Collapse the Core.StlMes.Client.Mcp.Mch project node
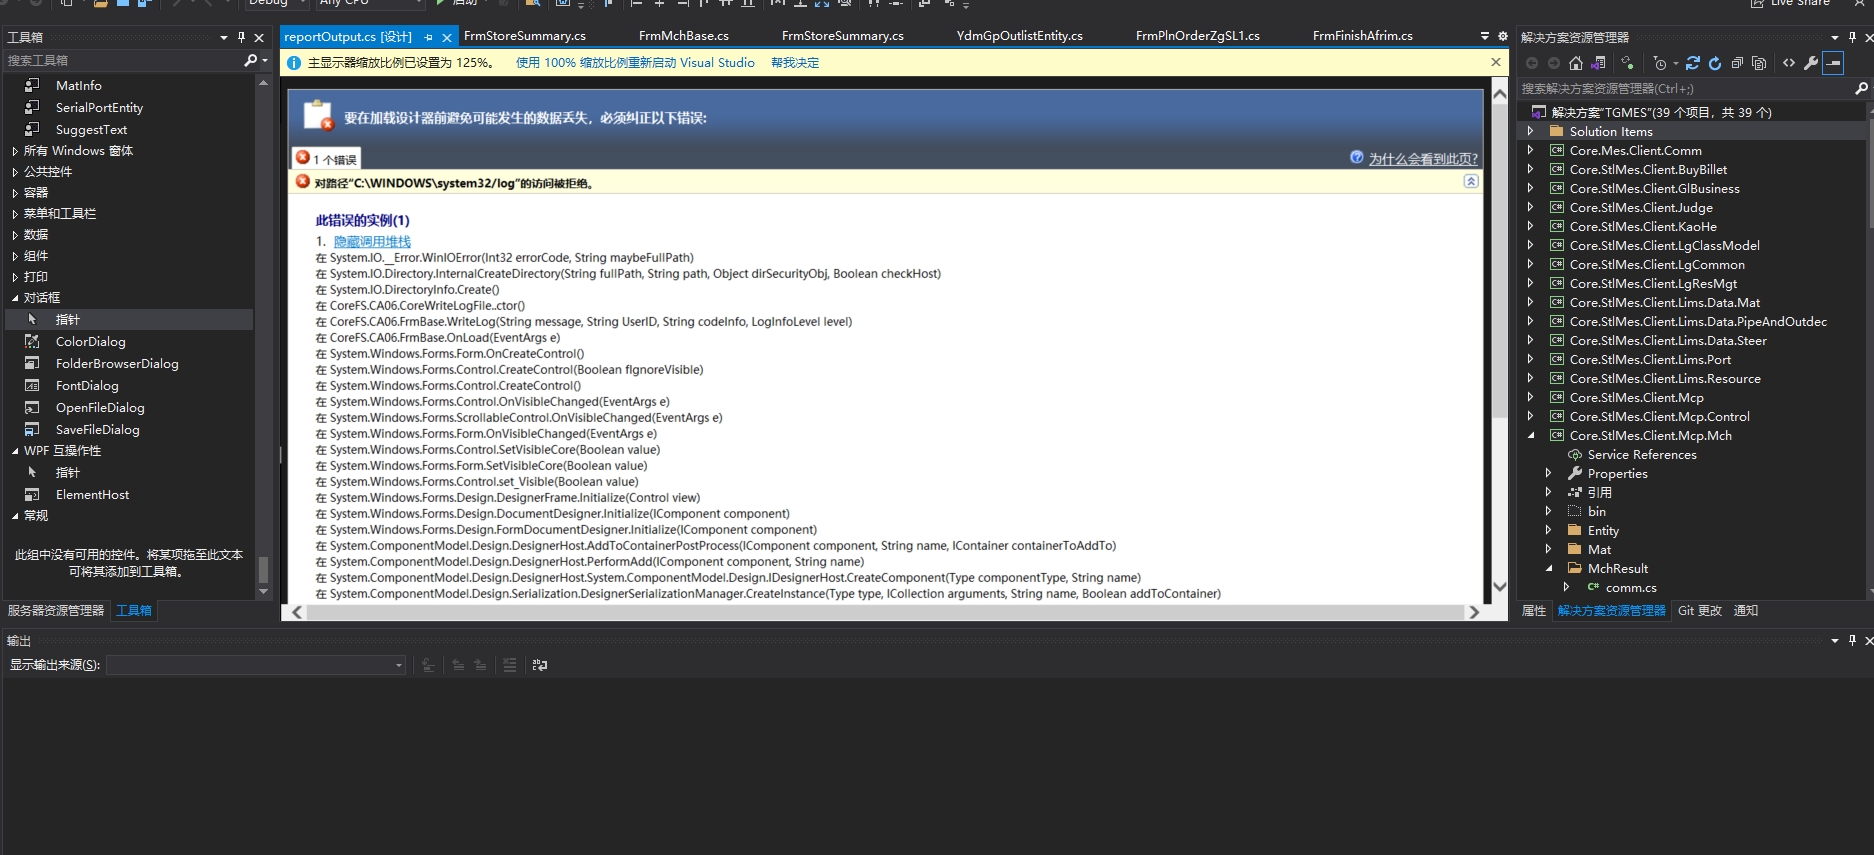Image resolution: width=1874 pixels, height=855 pixels. (1531, 436)
